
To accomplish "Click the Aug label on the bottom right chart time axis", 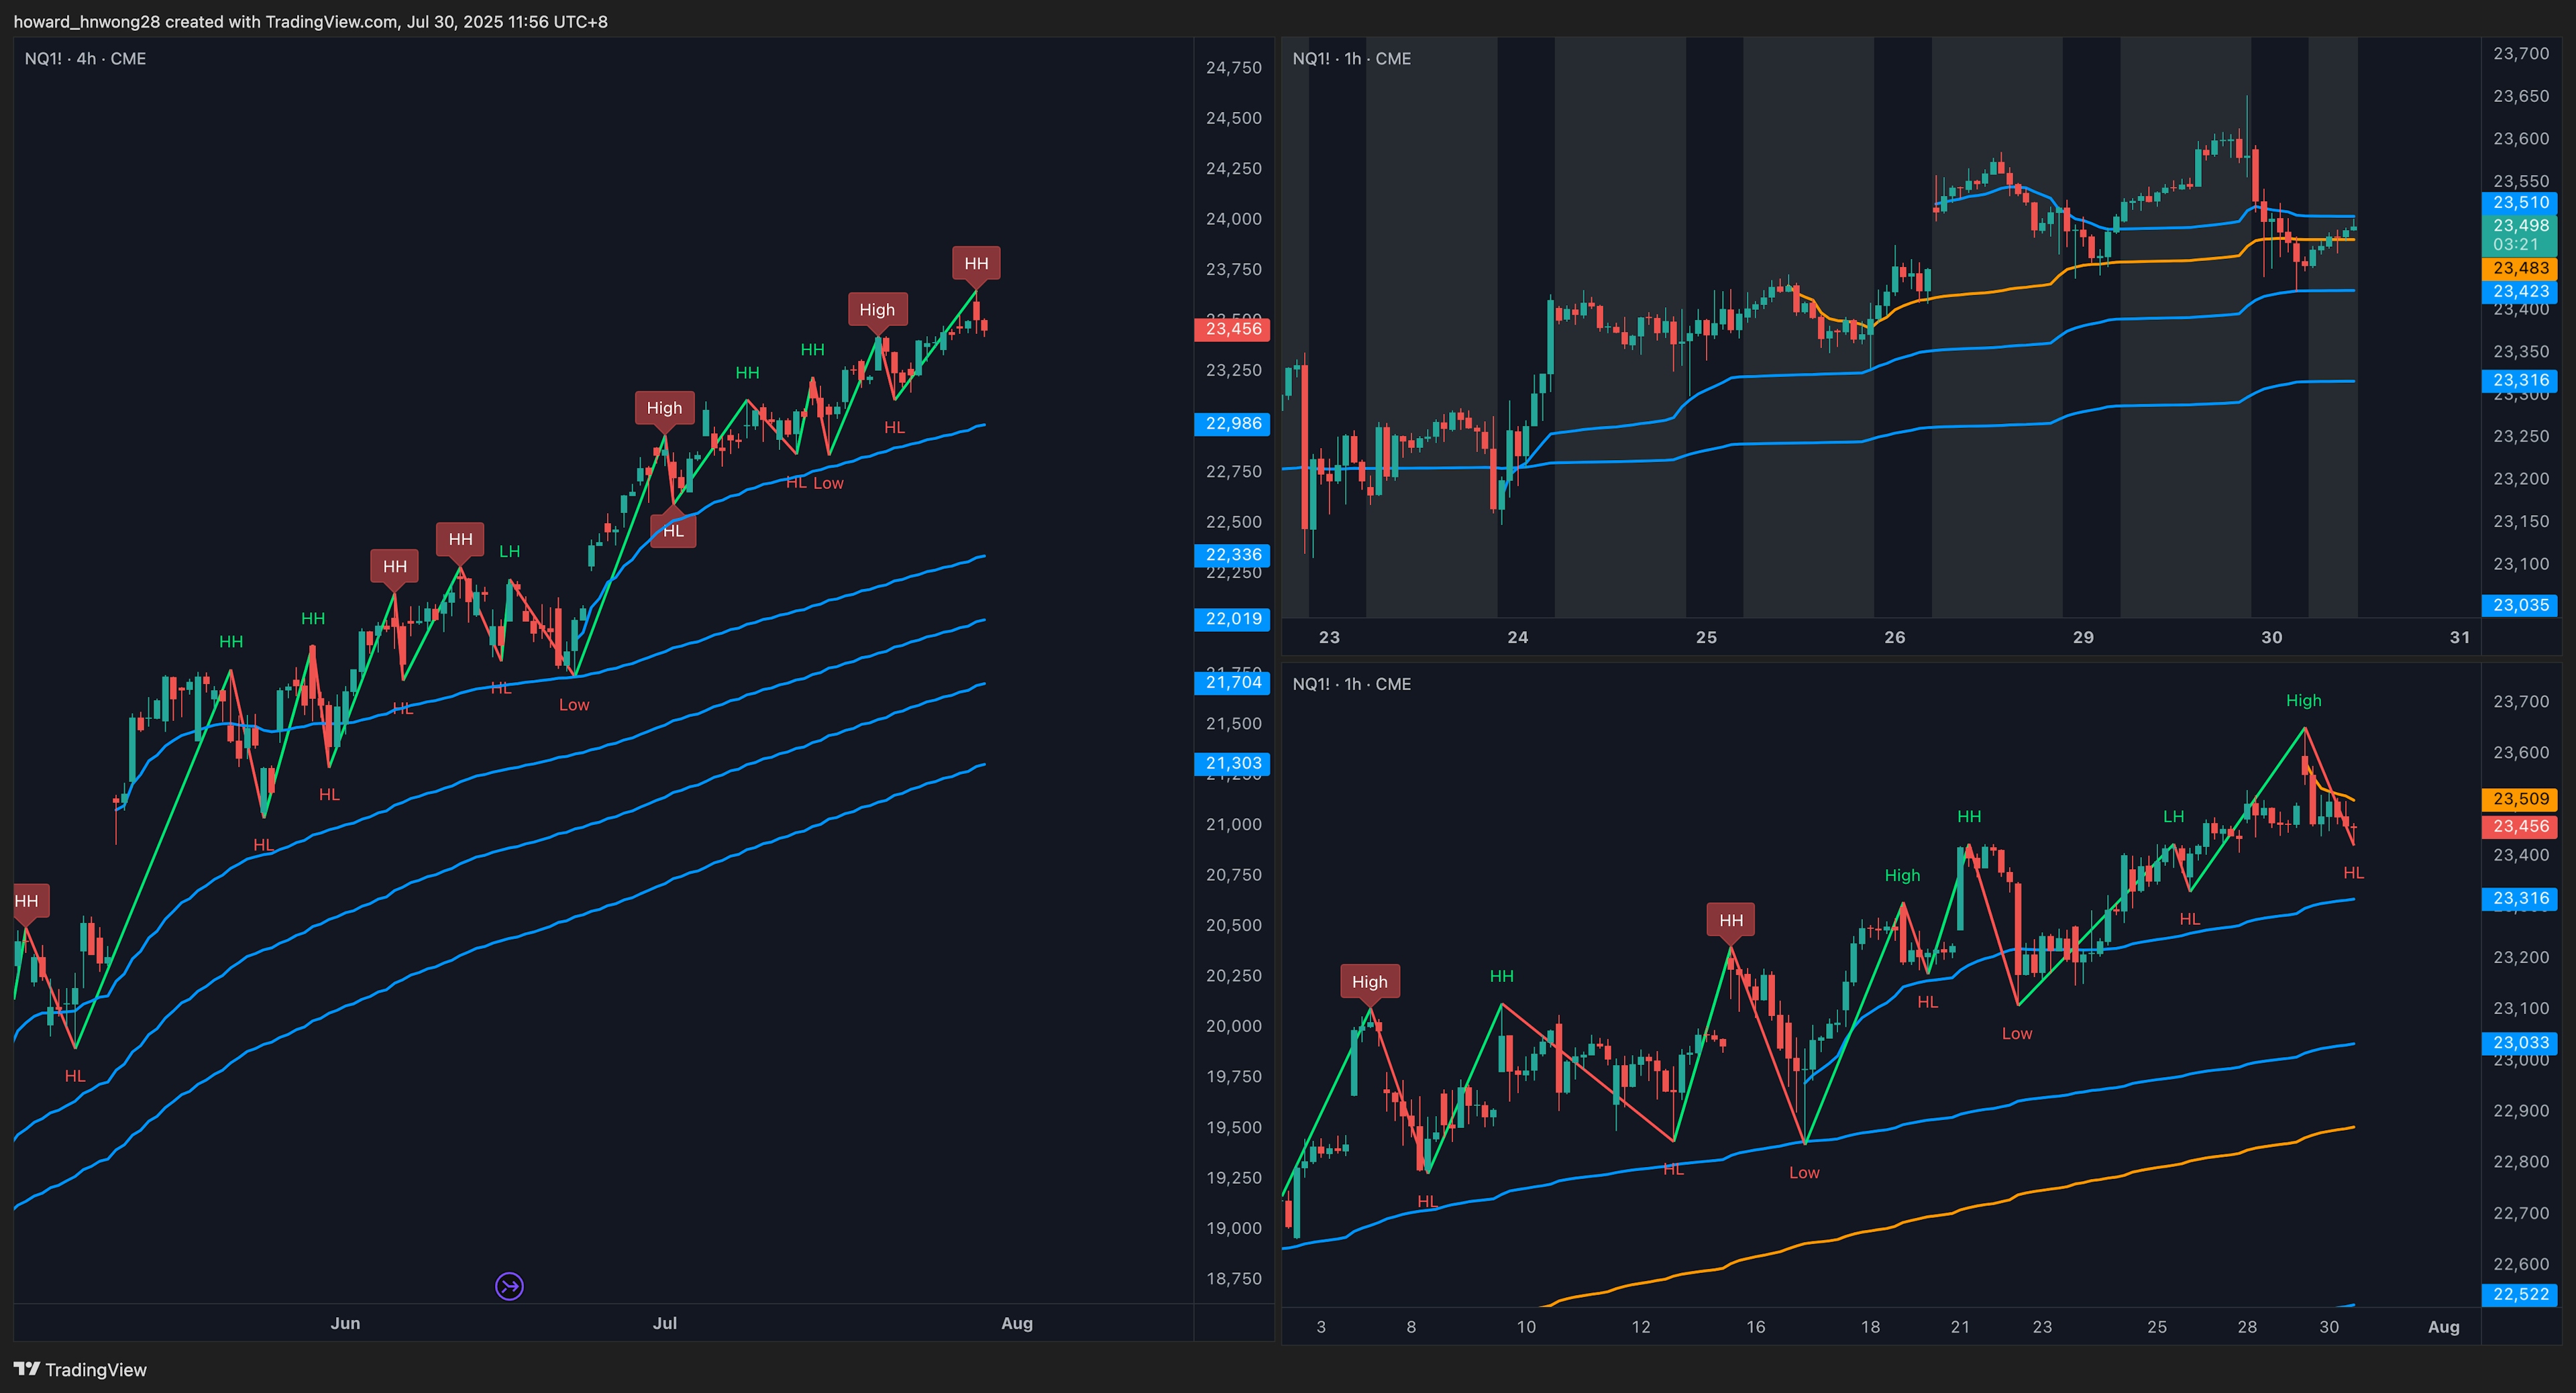I will 2443,1327.
